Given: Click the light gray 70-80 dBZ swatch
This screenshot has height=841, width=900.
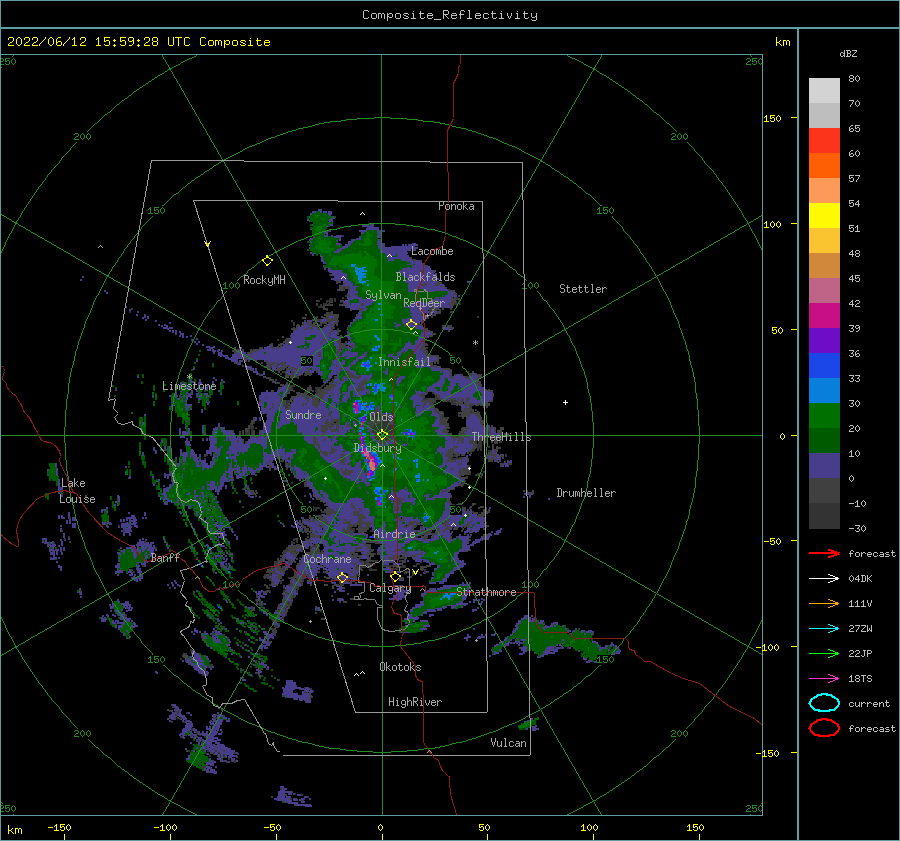Looking at the screenshot, I should [x=824, y=91].
